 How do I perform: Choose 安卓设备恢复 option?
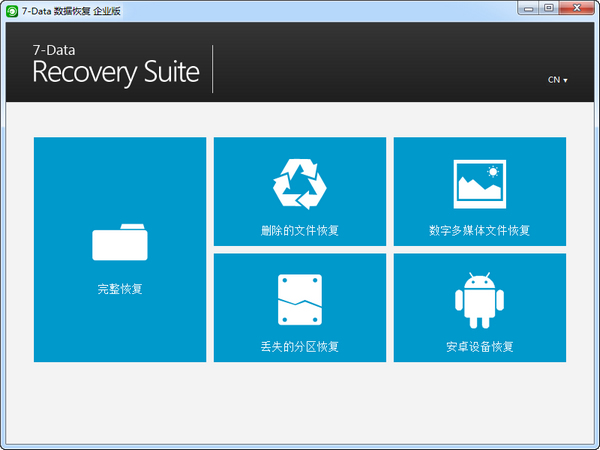(480, 308)
